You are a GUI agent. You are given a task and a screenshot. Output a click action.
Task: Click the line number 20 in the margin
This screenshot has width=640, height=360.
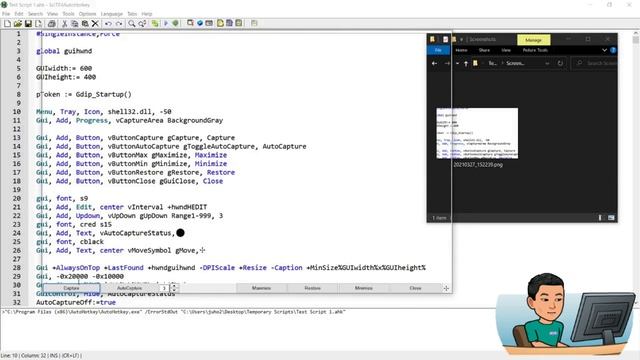(x=16, y=198)
